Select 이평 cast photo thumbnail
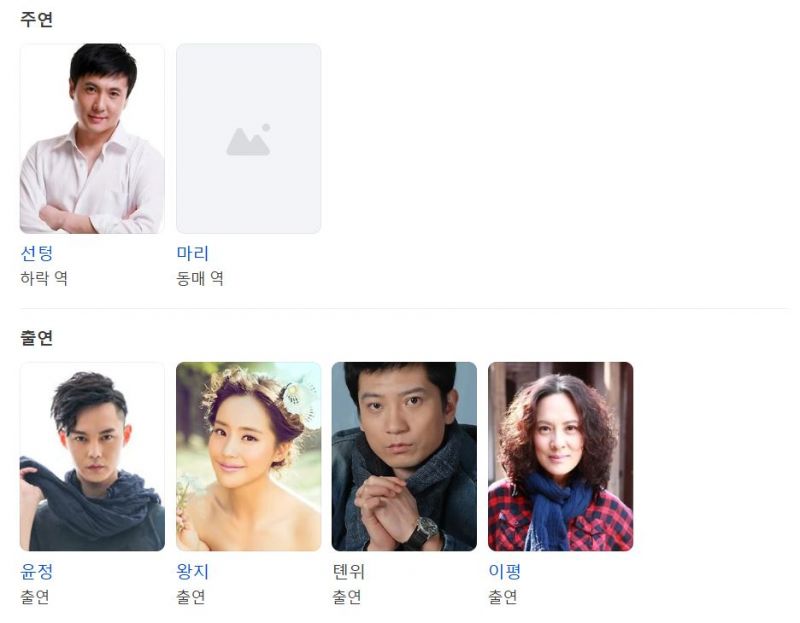The width and height of the screenshot is (800, 623). coord(560,457)
